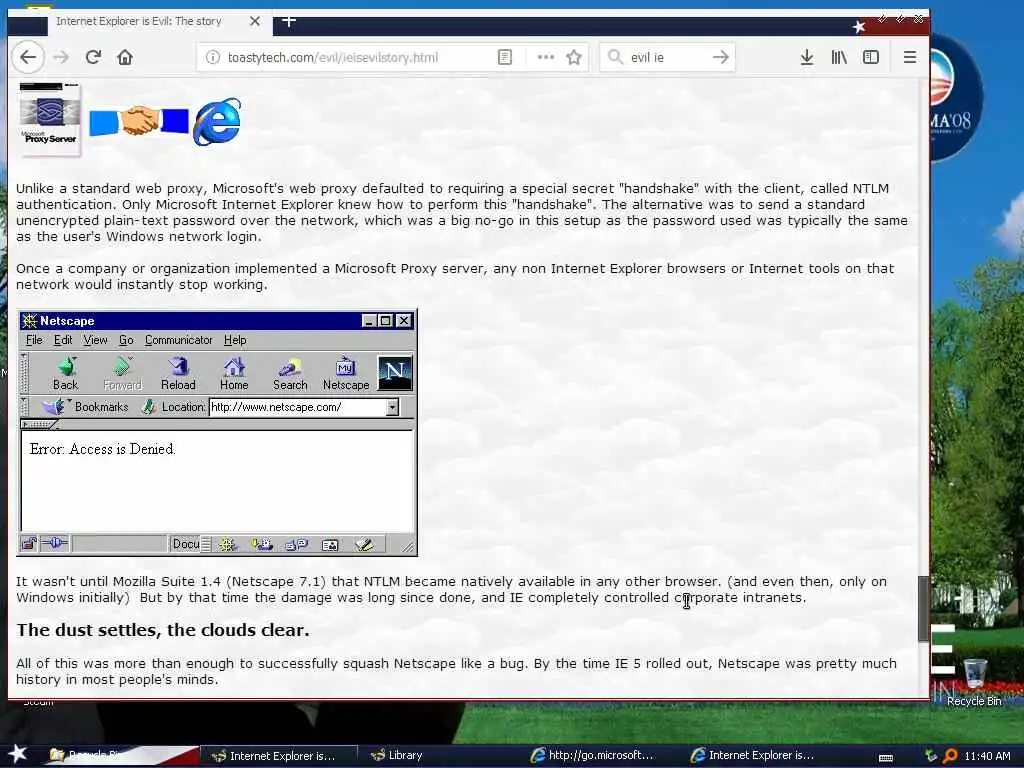Viewport: 1024px width, 768px height.
Task: Open Netscape View menu
Action: pos(95,340)
